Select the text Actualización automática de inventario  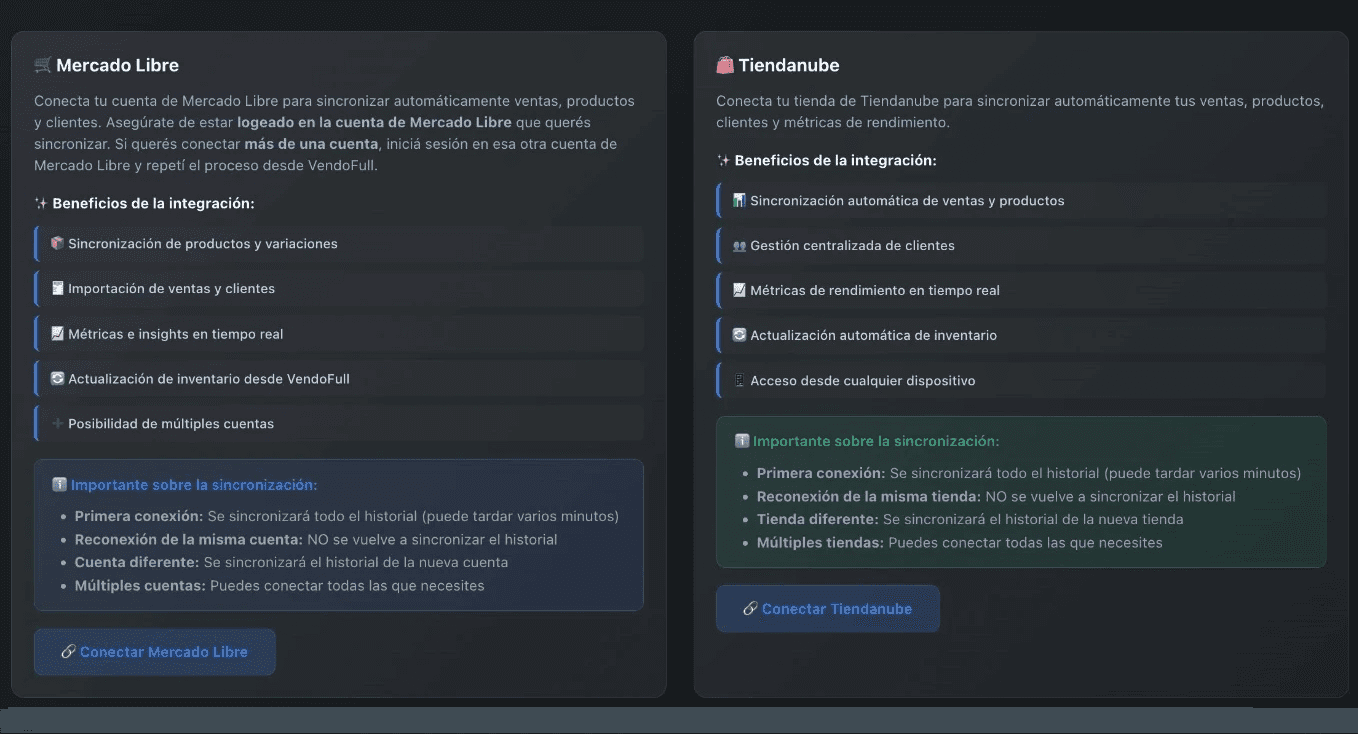pyautogui.click(x=873, y=336)
